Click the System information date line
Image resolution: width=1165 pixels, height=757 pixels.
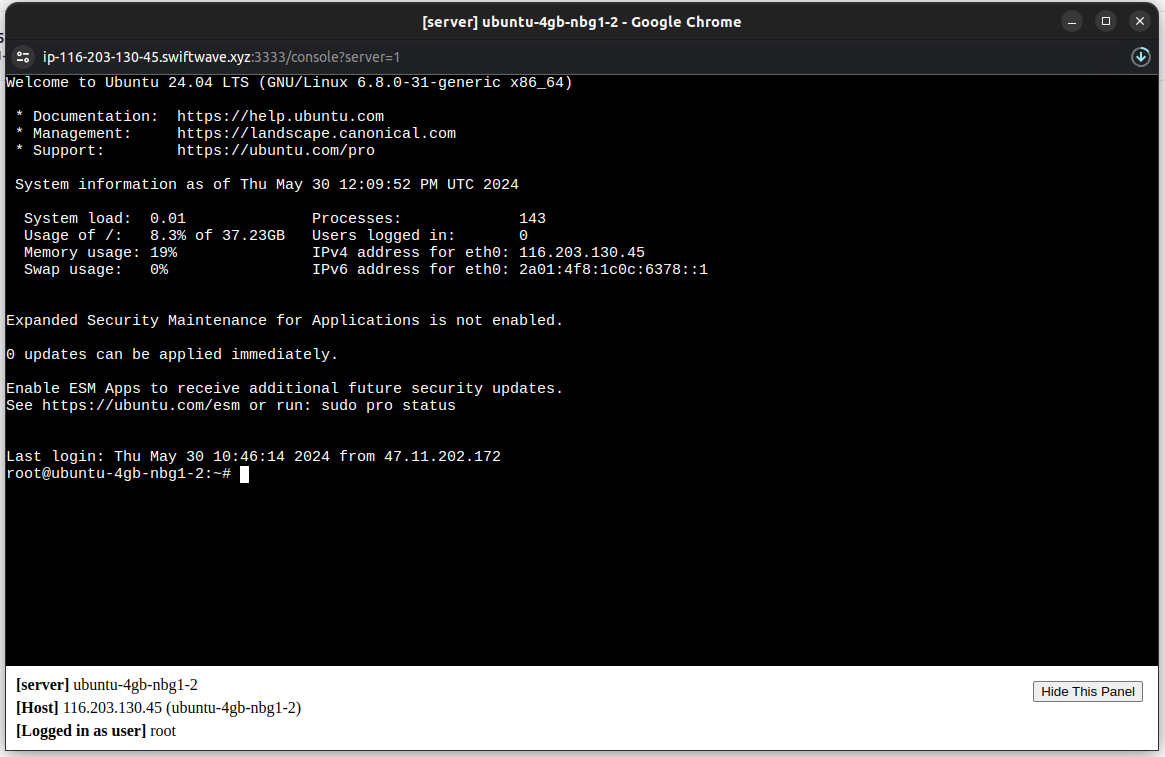coord(267,184)
